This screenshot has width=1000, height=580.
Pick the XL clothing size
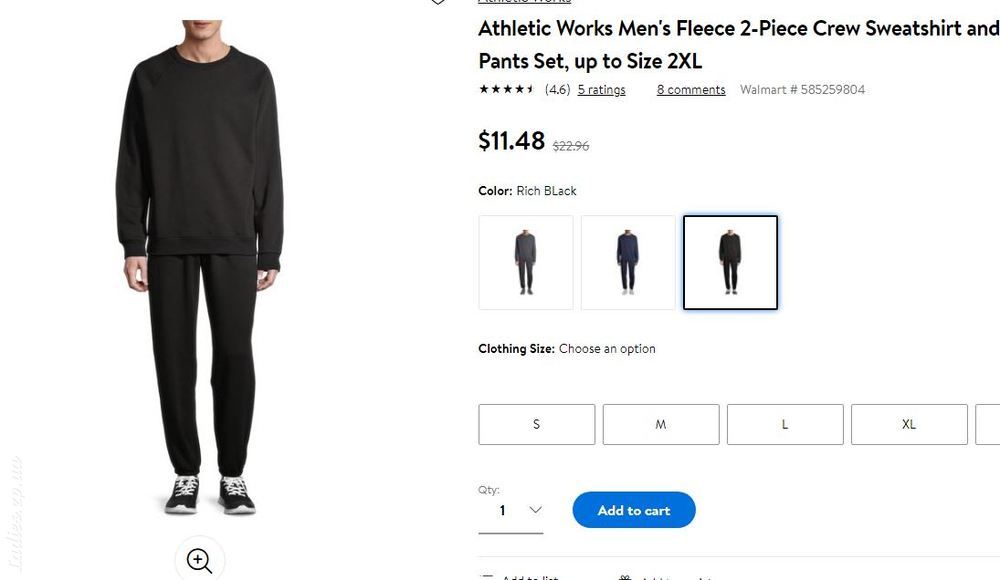tap(909, 424)
